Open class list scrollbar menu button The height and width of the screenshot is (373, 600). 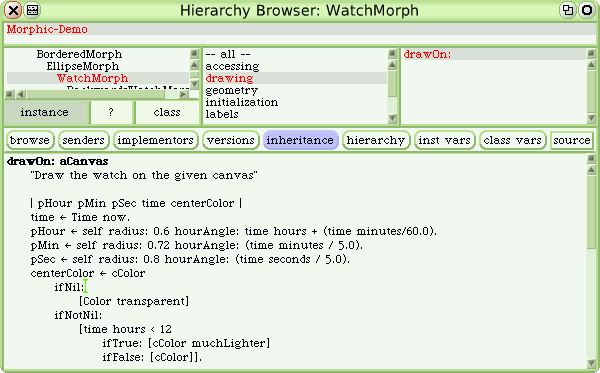click(194, 54)
